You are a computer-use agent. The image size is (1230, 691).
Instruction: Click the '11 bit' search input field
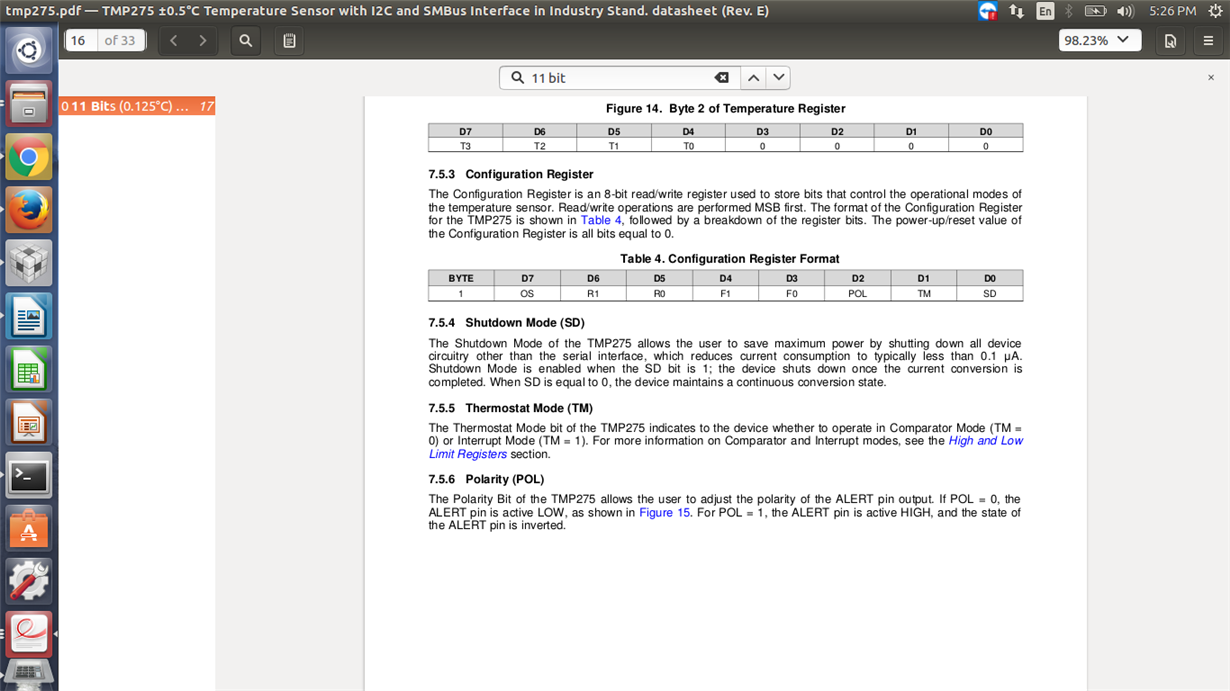tap(620, 78)
